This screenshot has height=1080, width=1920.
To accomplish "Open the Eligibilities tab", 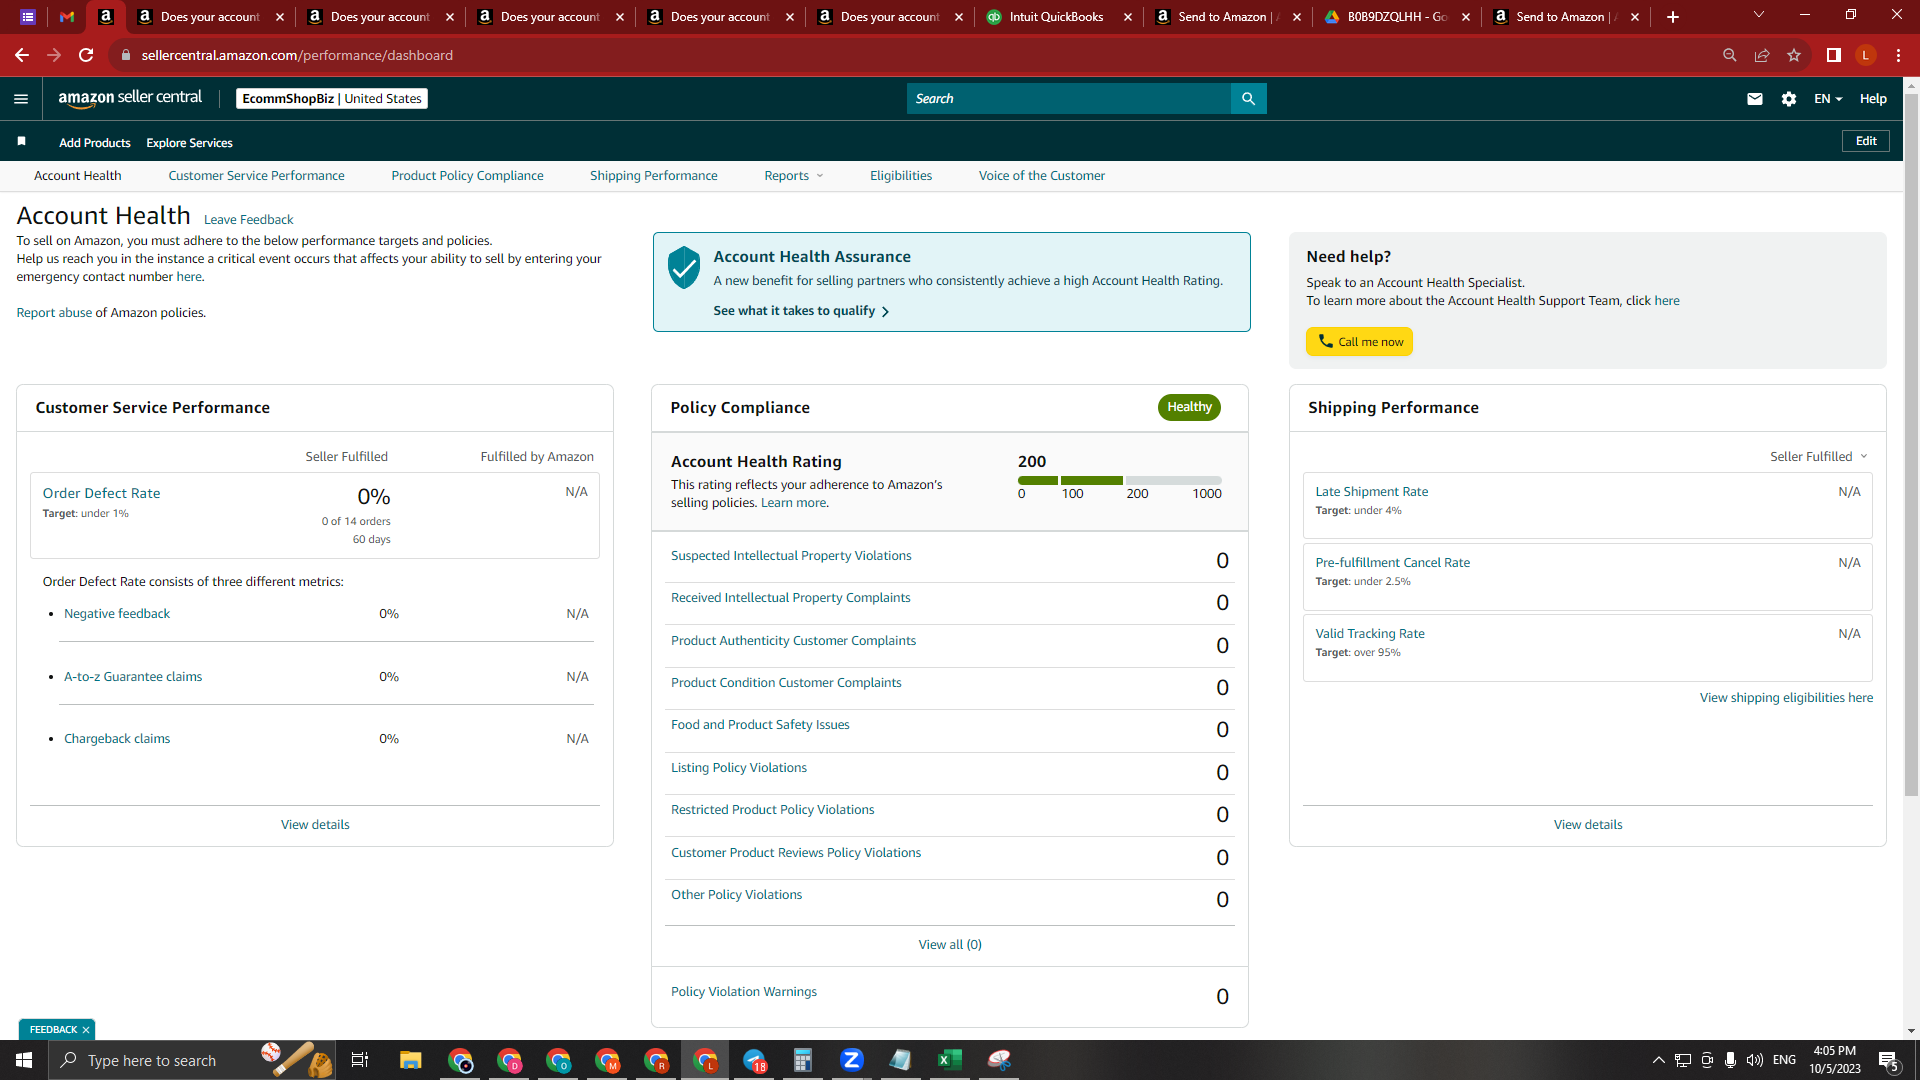I will tap(900, 175).
